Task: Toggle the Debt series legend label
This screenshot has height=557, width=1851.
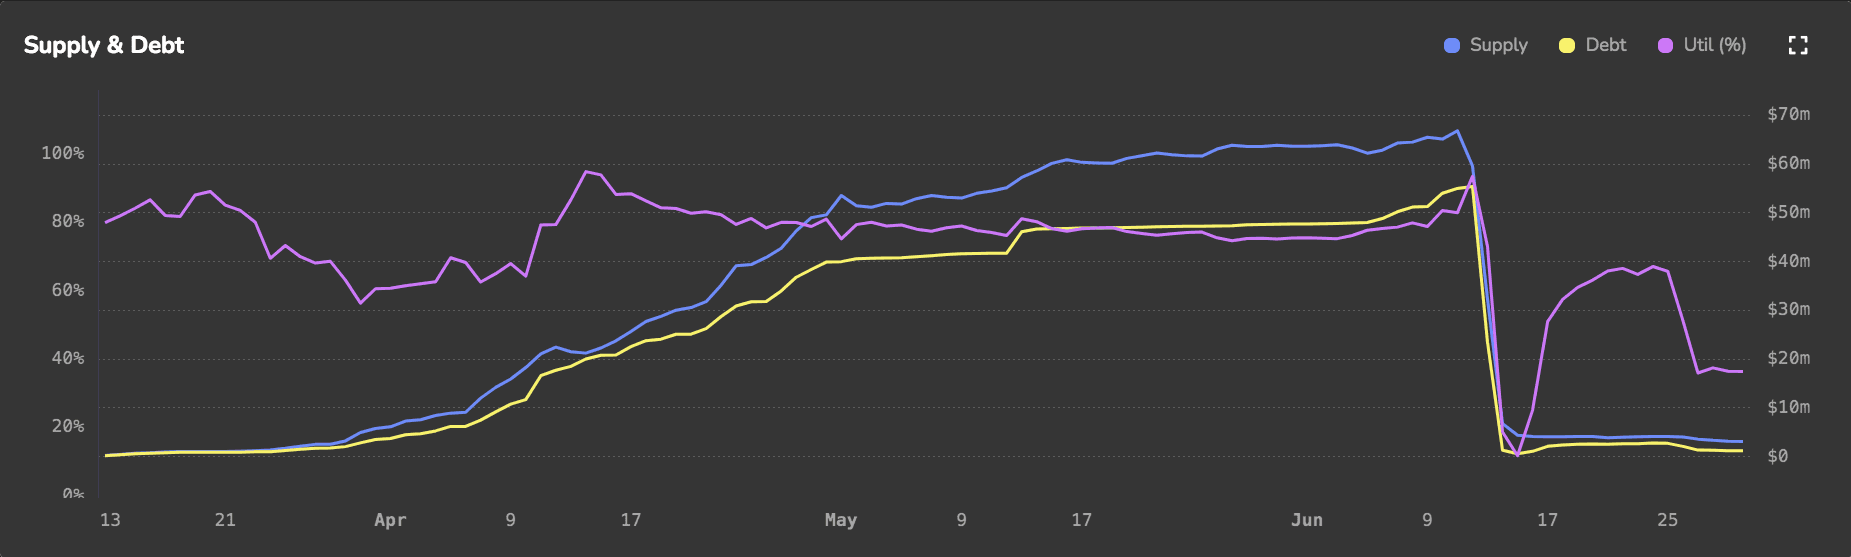Action: pos(1605,45)
